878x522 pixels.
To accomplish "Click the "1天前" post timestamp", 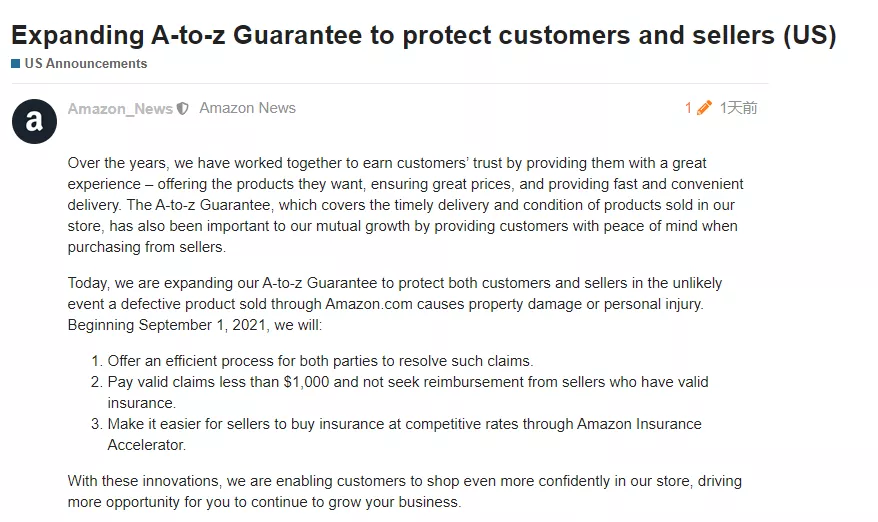I will pyautogui.click(x=738, y=108).
